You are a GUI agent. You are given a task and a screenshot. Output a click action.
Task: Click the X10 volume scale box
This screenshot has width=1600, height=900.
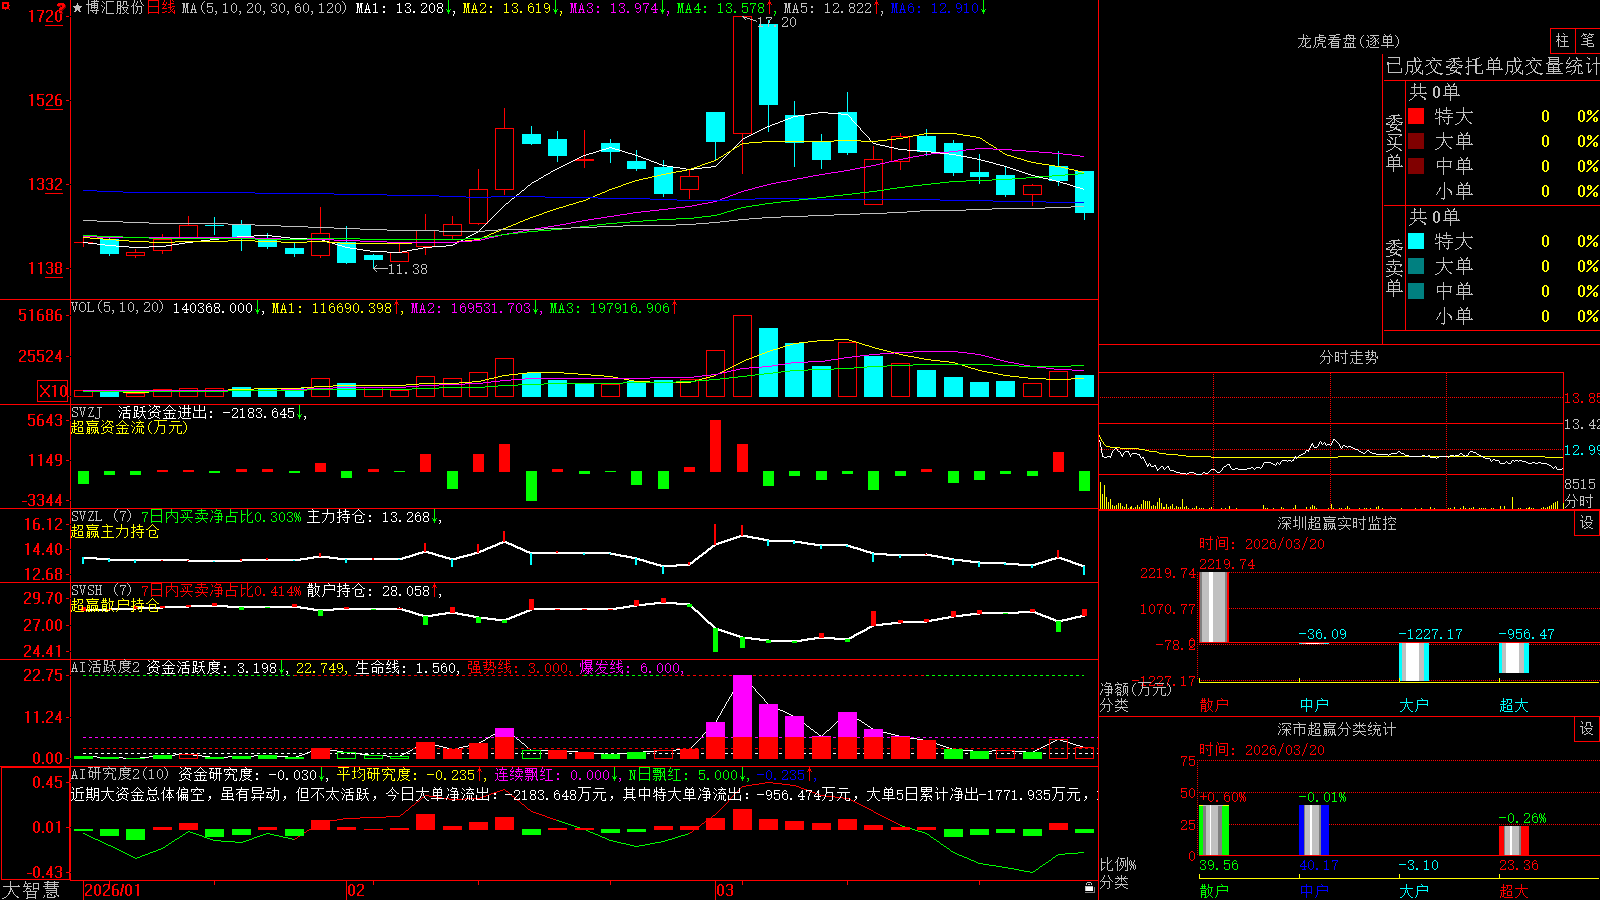53,392
